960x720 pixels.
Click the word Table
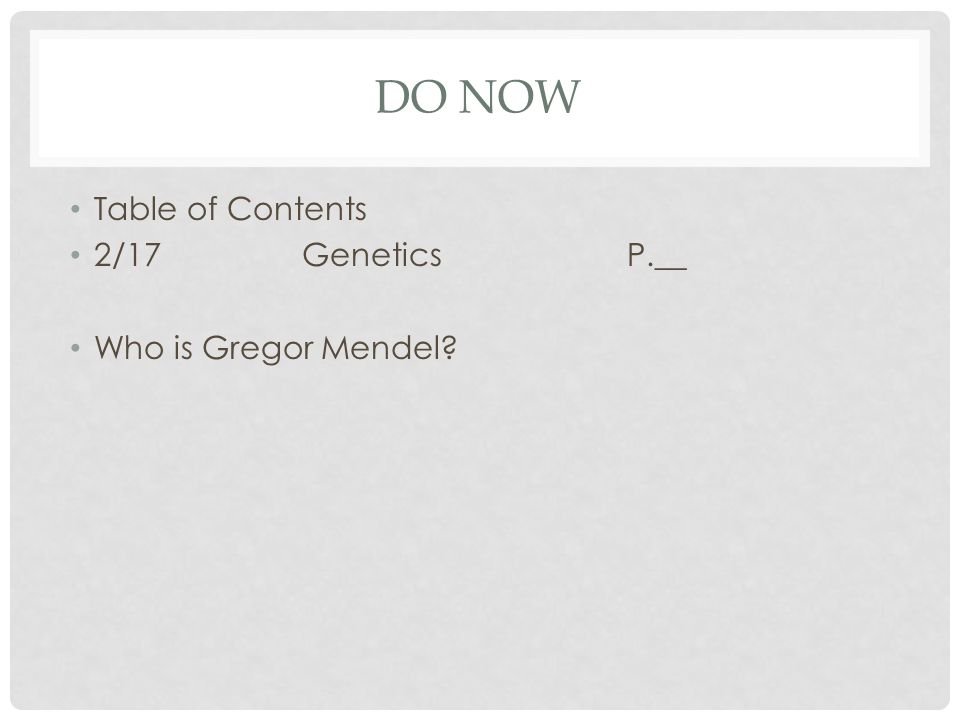pos(135,208)
